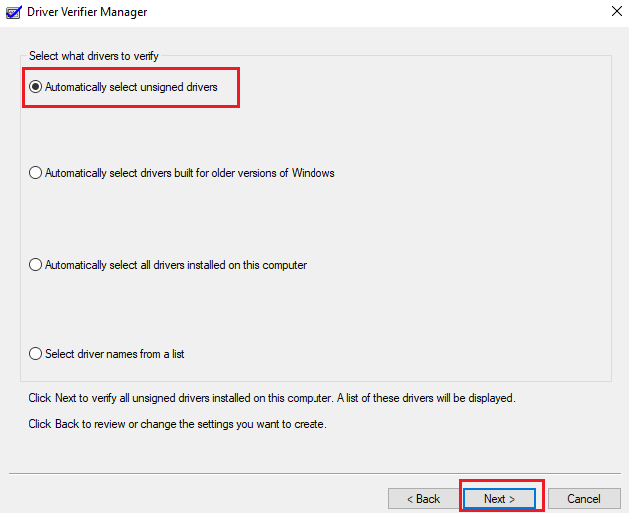629x513 pixels.
Task: Click the "Click Back to review or change" text
Action: click(x=177, y=424)
